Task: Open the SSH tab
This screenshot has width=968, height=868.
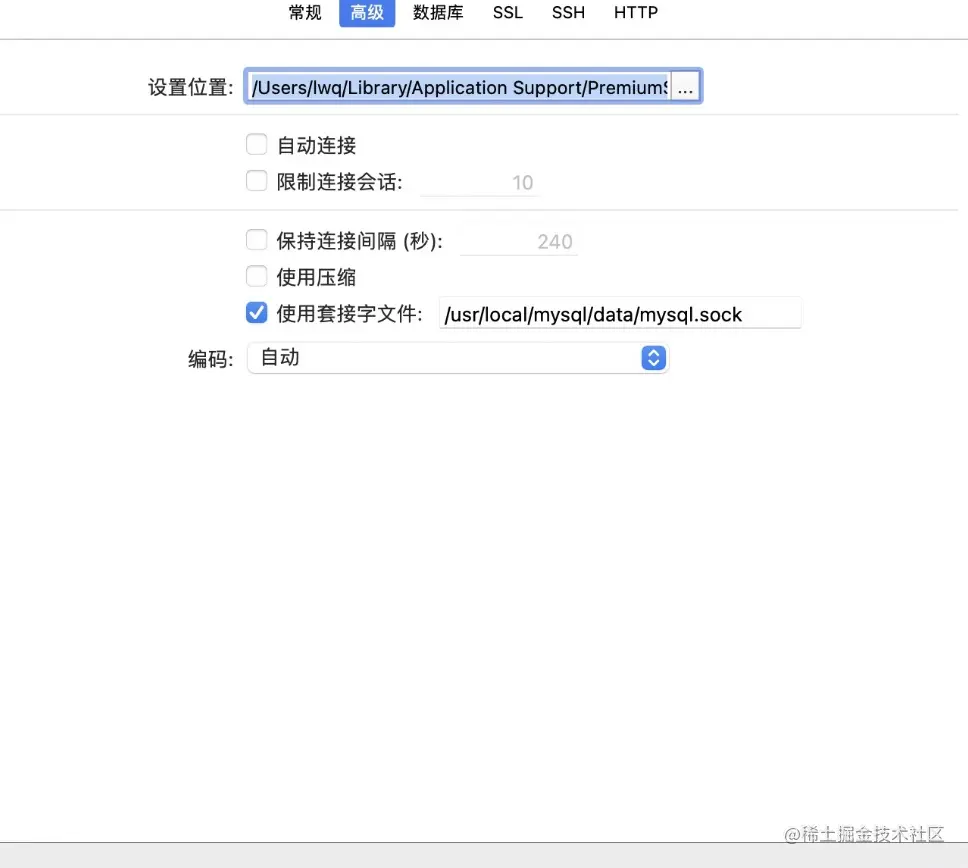Action: click(568, 12)
